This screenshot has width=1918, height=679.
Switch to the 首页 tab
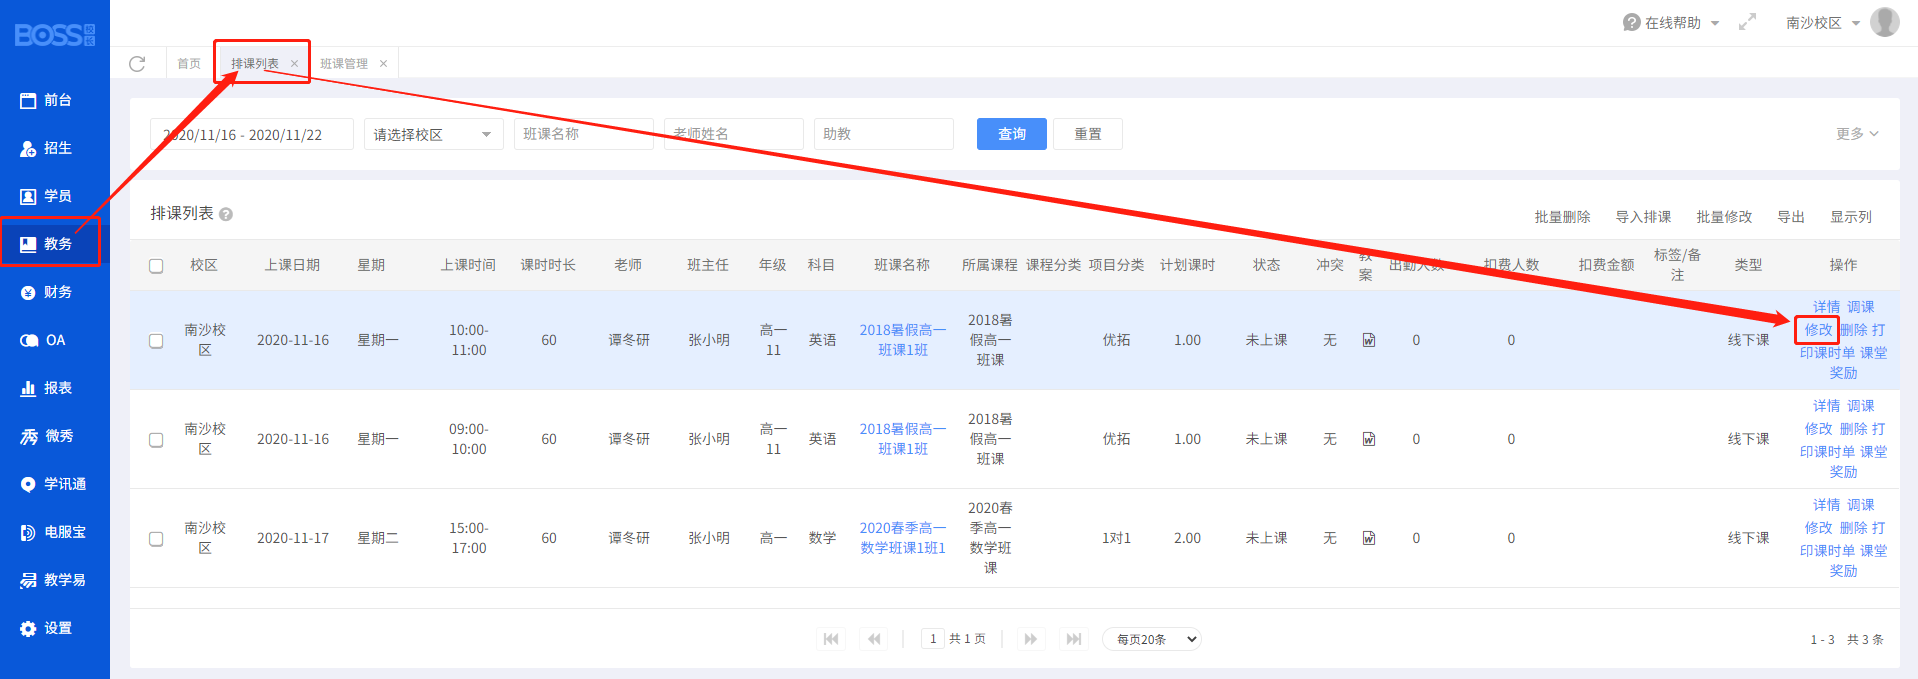pos(189,63)
